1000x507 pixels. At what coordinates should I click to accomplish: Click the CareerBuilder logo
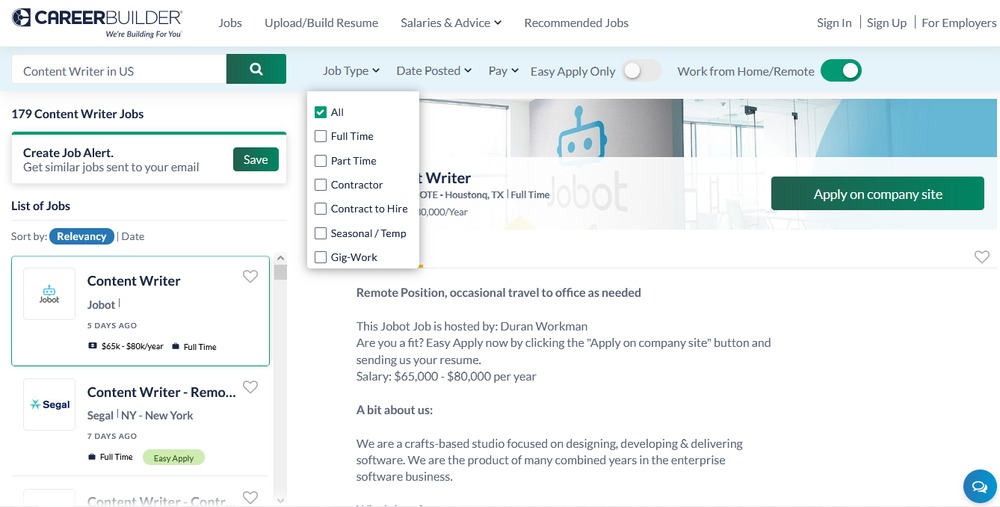click(97, 23)
